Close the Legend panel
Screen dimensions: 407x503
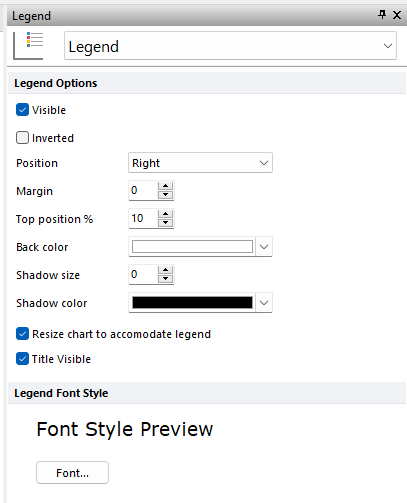click(397, 15)
